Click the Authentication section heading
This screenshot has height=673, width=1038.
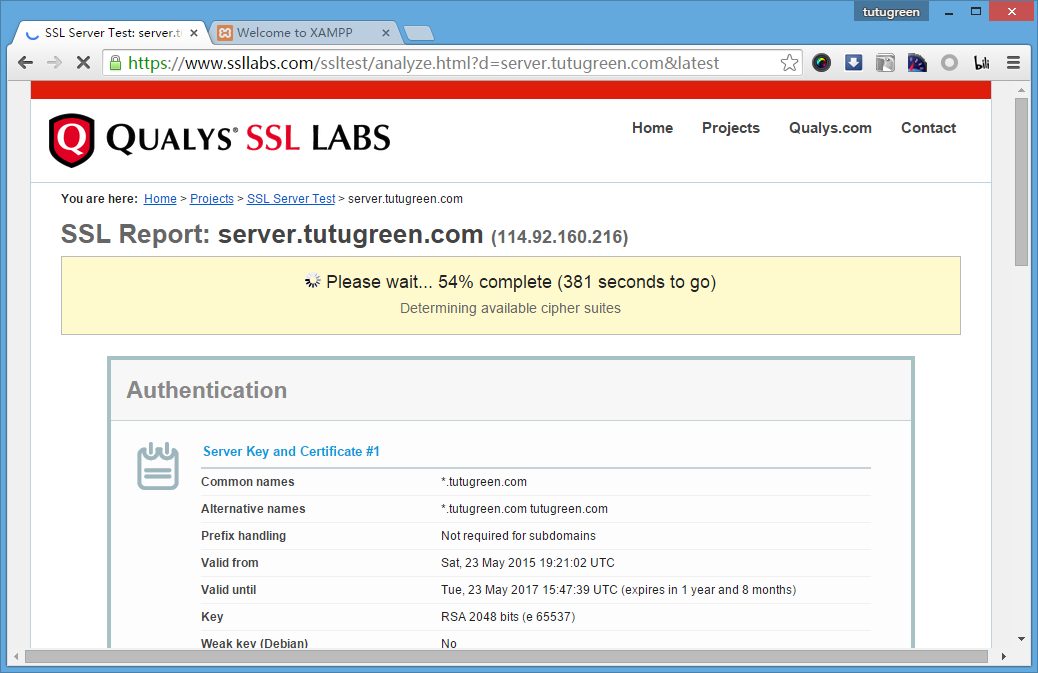pos(207,390)
